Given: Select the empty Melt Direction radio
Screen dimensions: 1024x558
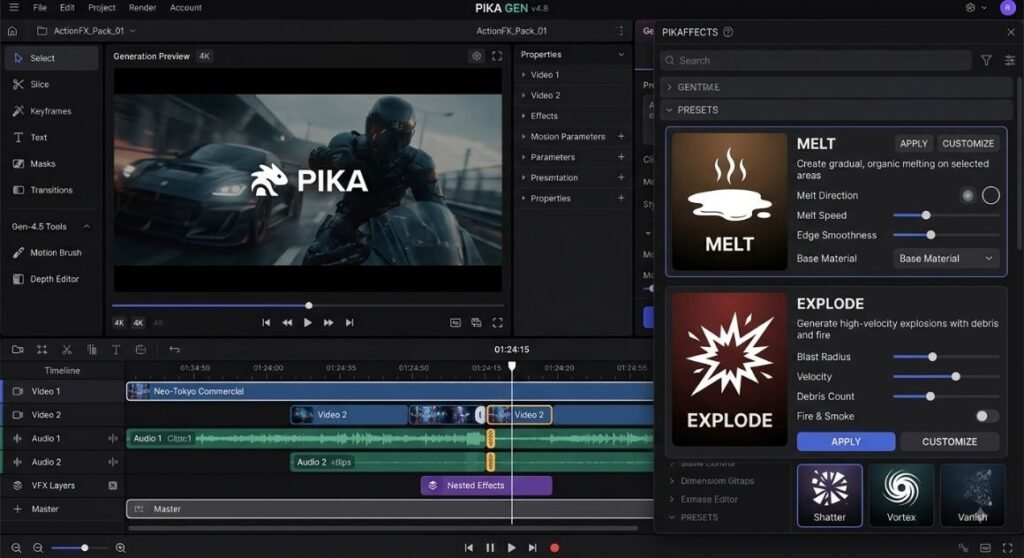Looking at the screenshot, I should [991, 195].
